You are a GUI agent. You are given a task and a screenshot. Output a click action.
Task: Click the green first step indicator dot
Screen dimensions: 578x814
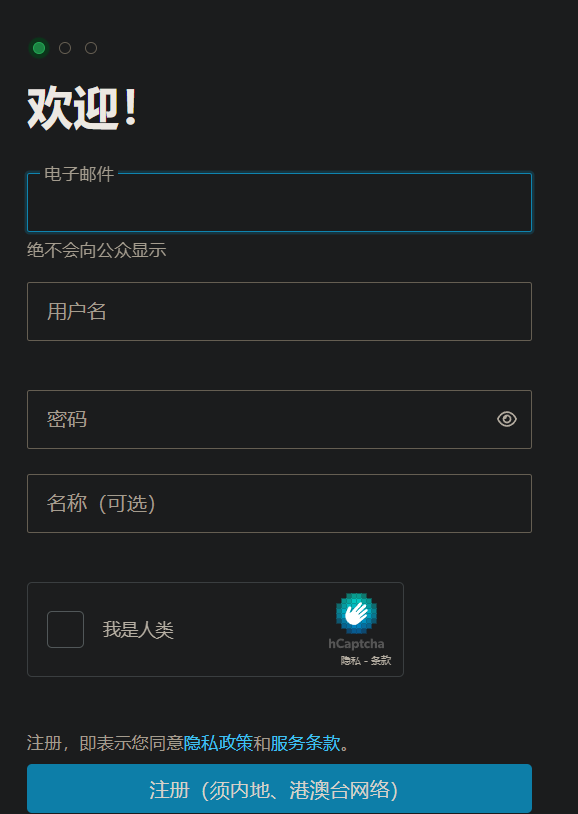39,48
